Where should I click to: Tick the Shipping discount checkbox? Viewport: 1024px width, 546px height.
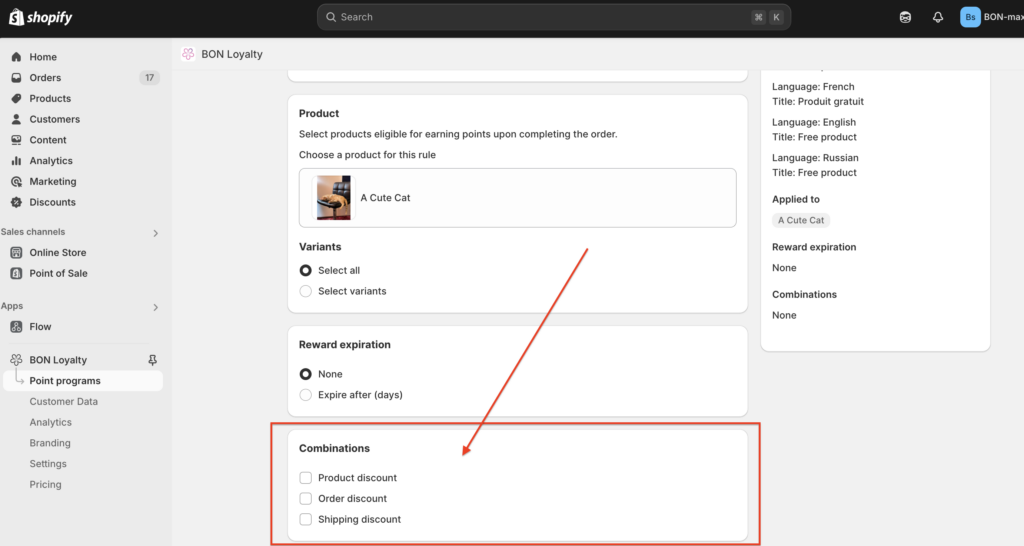point(306,520)
